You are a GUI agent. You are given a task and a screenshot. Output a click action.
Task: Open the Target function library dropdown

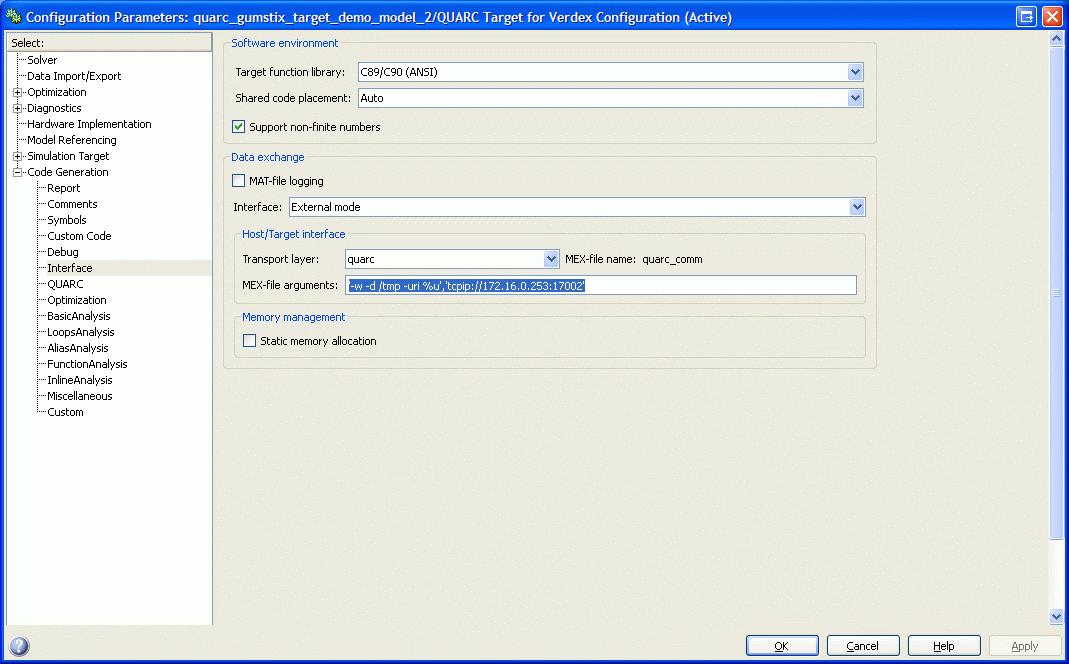click(x=855, y=72)
